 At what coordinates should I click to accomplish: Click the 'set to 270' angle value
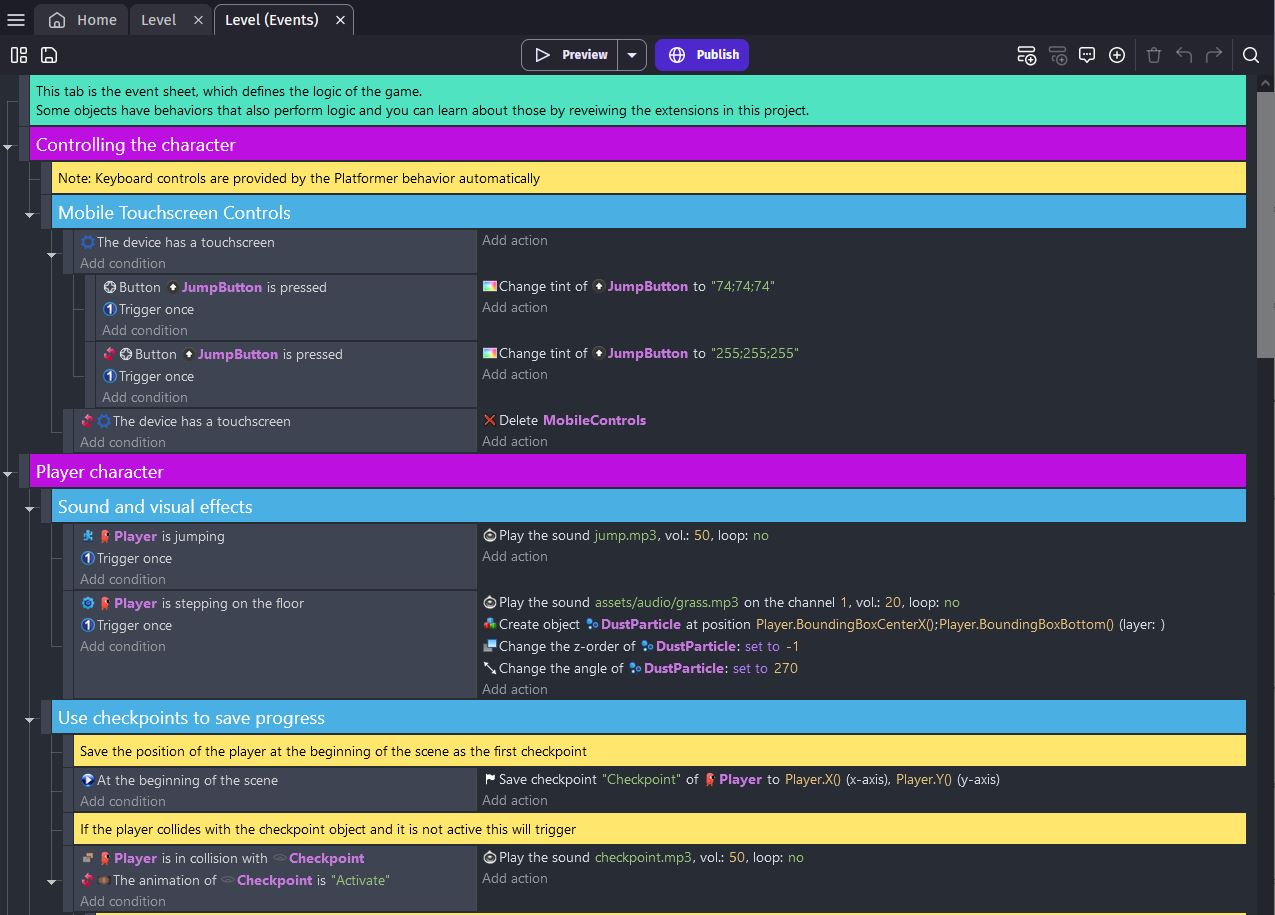tap(765, 668)
